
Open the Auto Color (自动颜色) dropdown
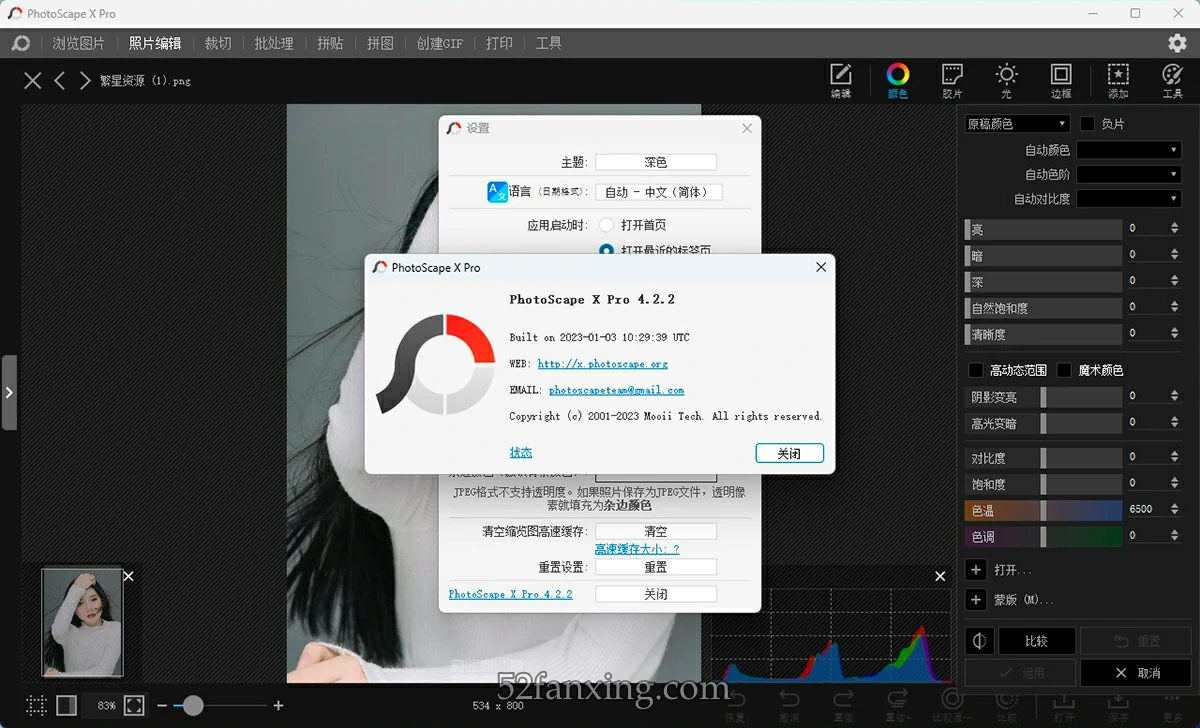(1129, 150)
